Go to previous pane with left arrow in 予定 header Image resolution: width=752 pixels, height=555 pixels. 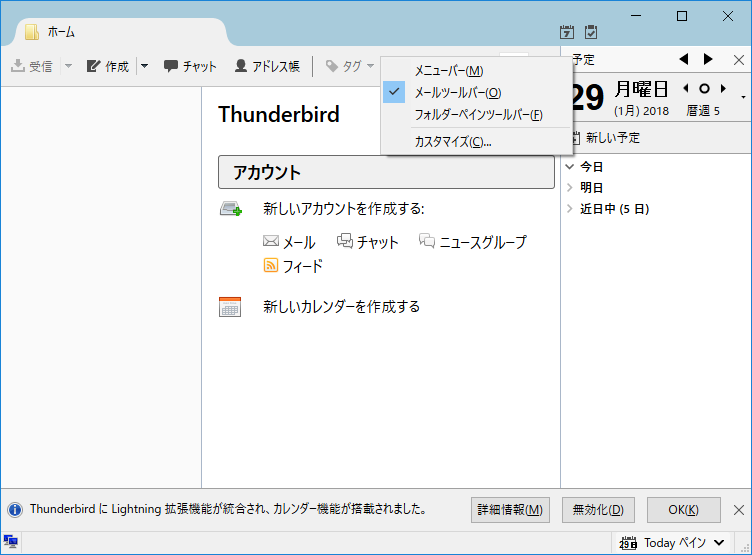pos(684,59)
